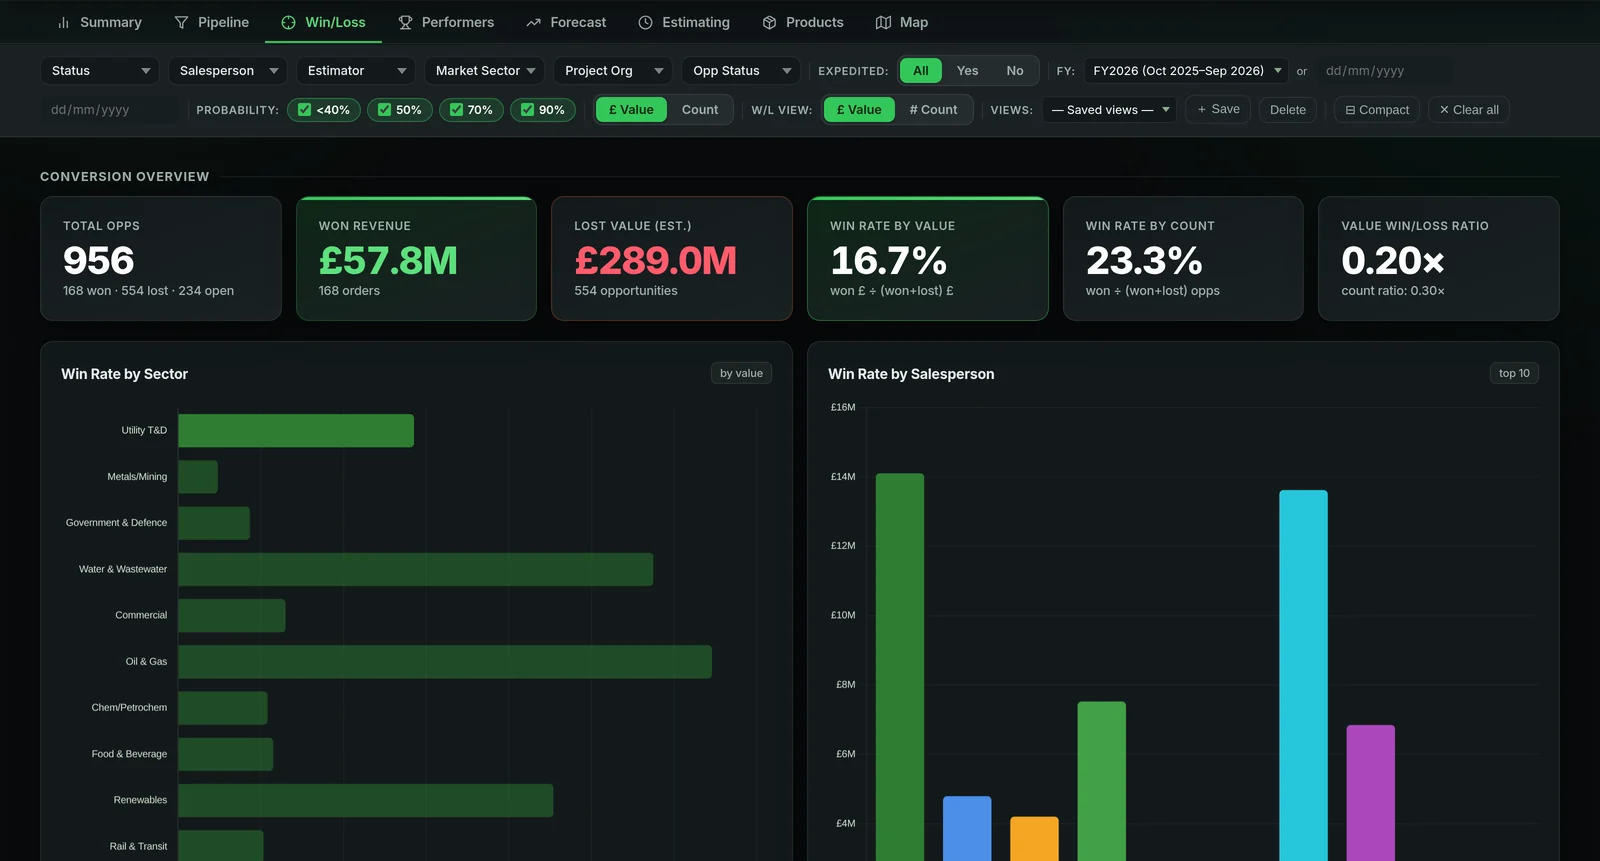Switch to Compact layout
This screenshot has height=861, width=1600.
pos(1377,110)
